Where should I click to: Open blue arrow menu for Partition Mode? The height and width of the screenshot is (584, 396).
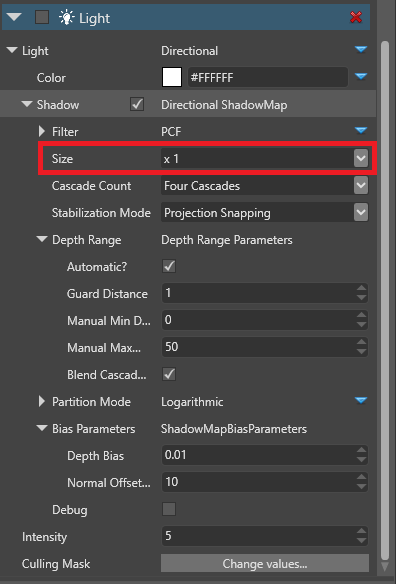tap(361, 400)
